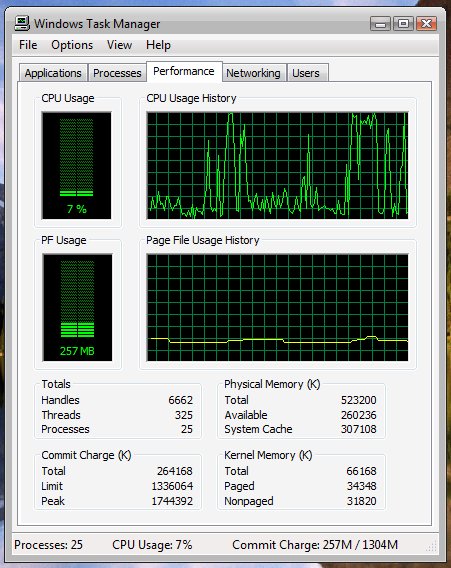Open the View menu

119,45
